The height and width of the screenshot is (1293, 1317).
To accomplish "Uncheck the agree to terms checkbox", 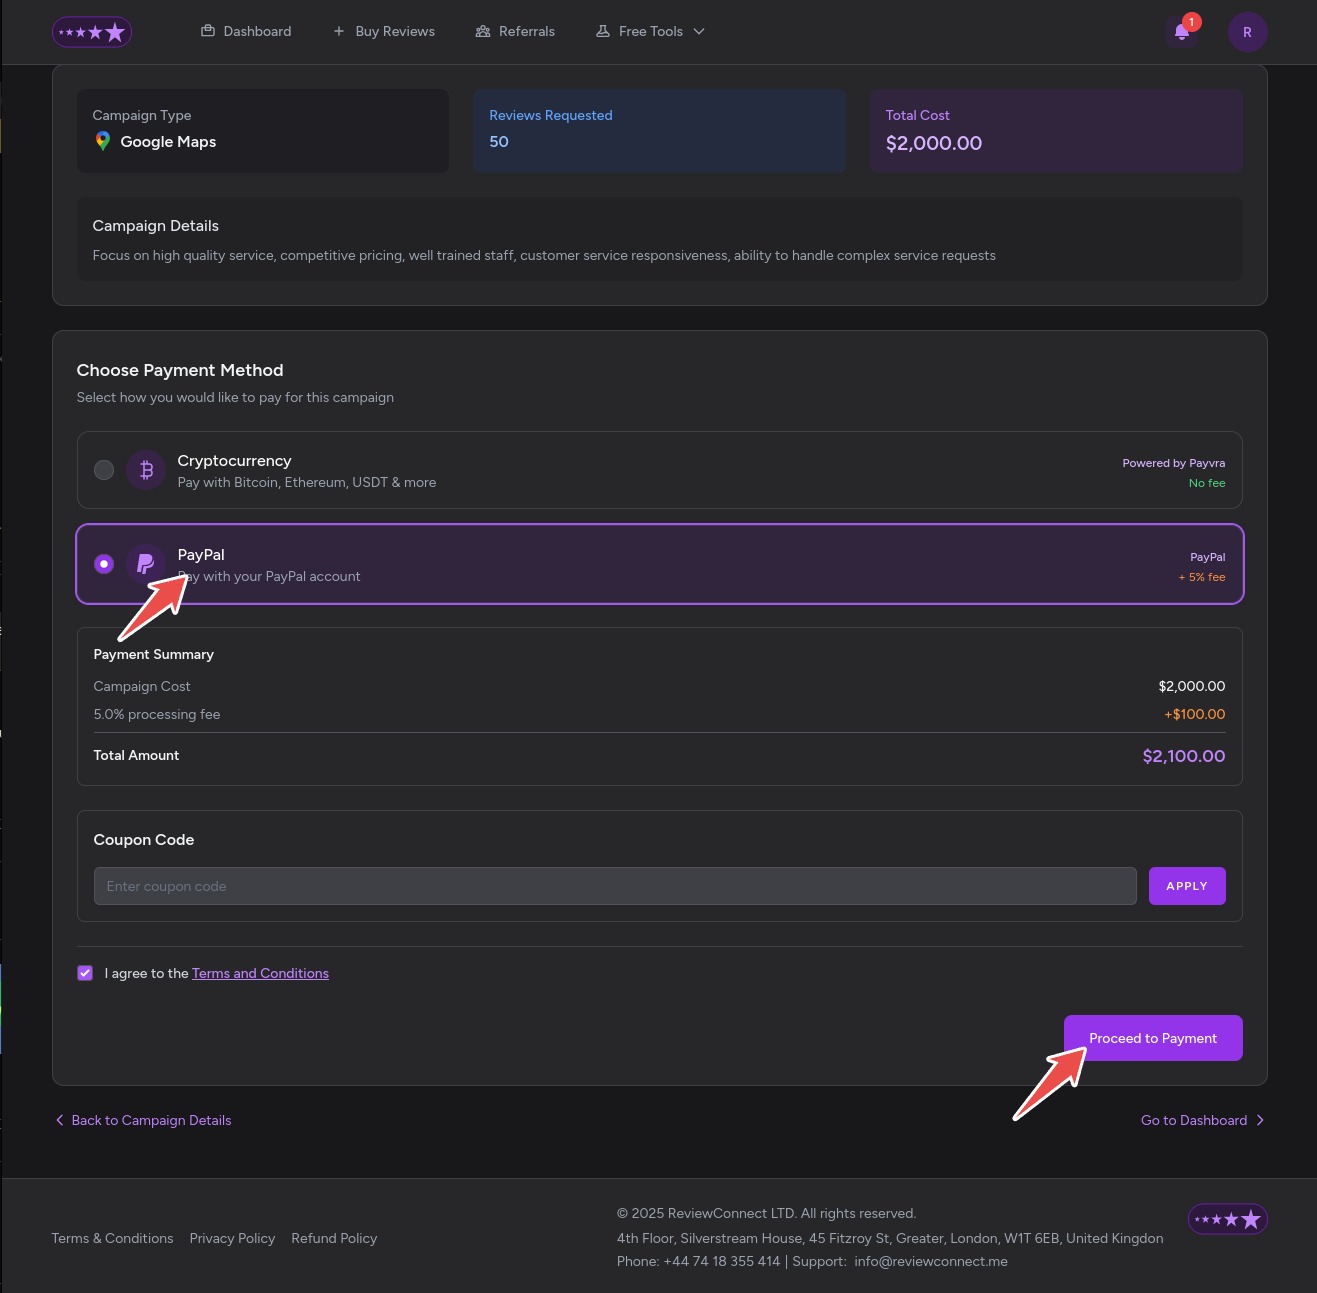I will tap(85, 973).
